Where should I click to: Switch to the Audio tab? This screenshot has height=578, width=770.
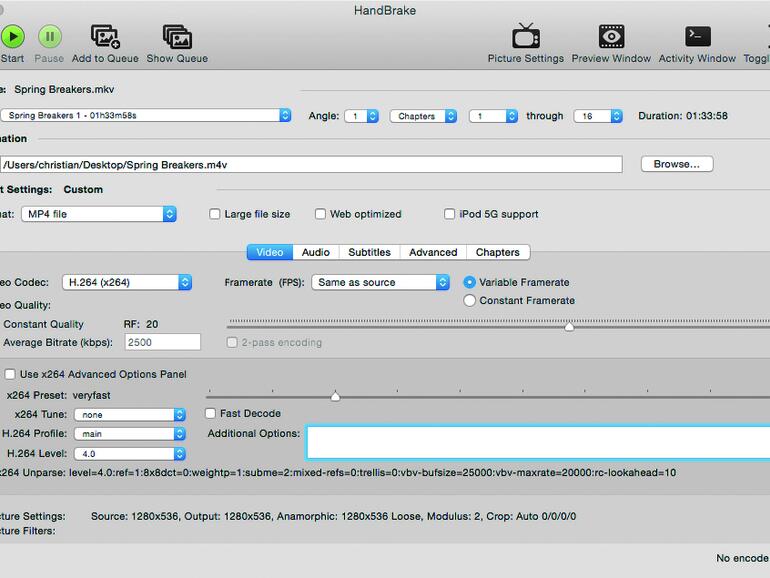pyautogui.click(x=316, y=252)
